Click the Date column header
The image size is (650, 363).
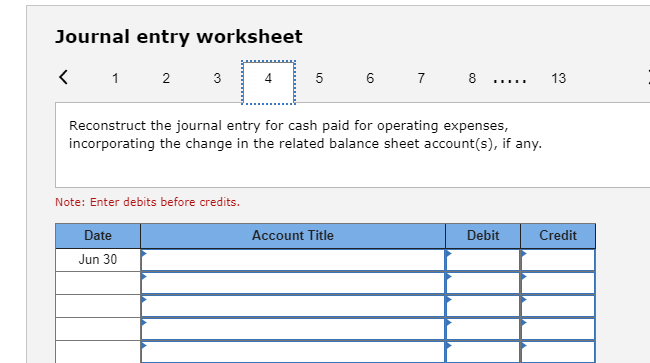pos(98,236)
